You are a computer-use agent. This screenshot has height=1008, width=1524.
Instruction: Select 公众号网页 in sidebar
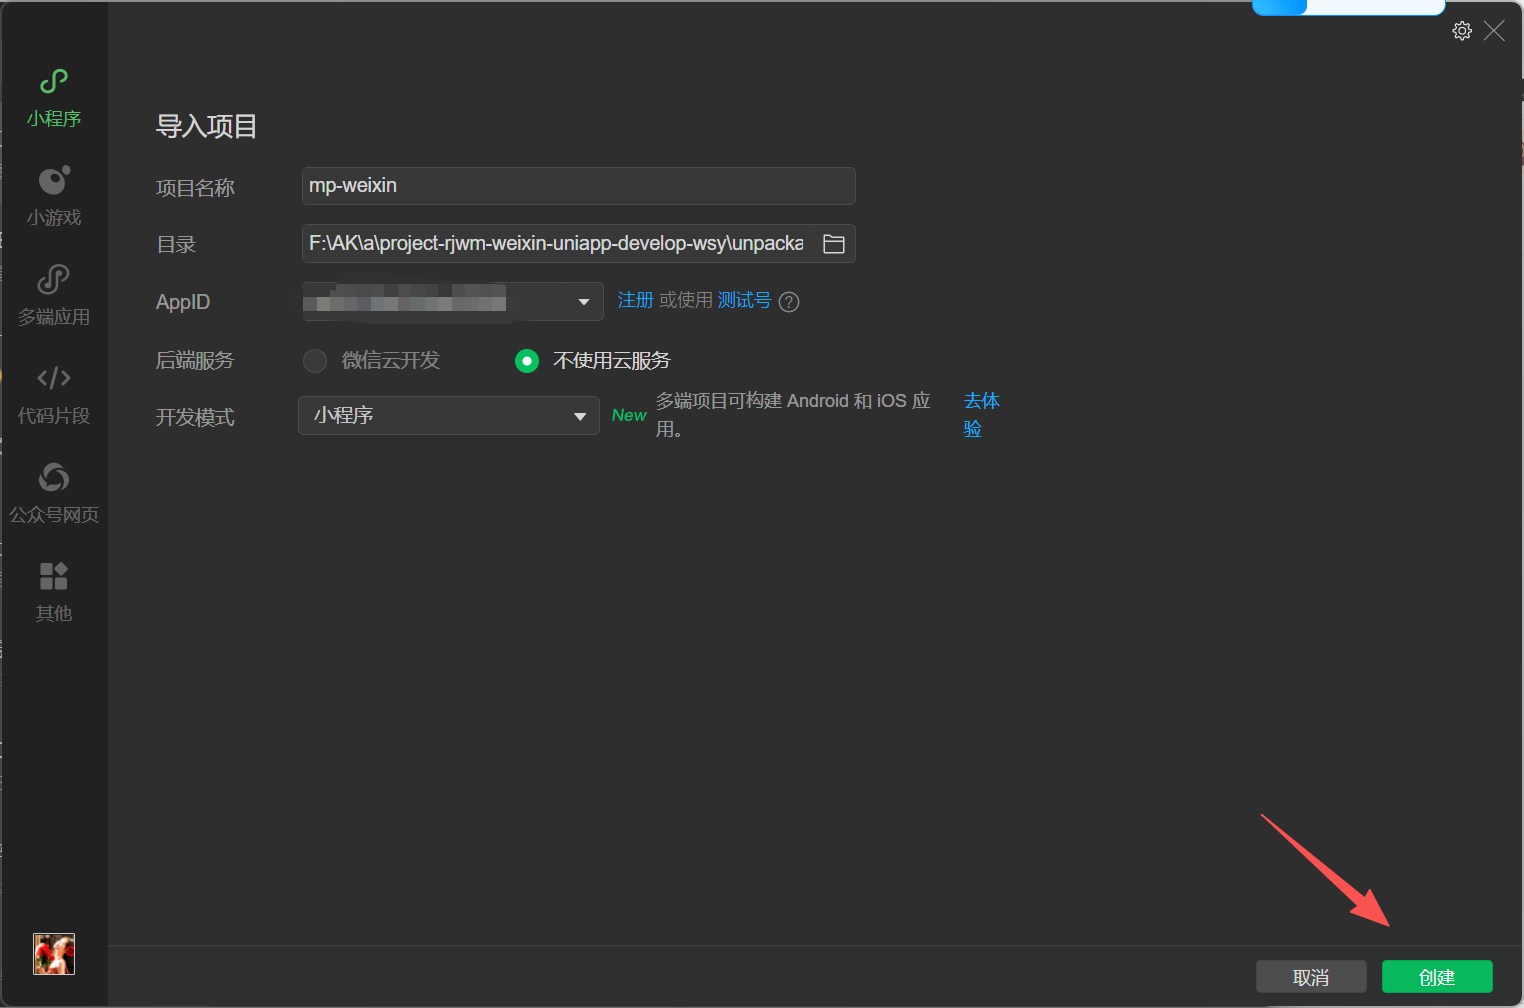[x=54, y=494]
